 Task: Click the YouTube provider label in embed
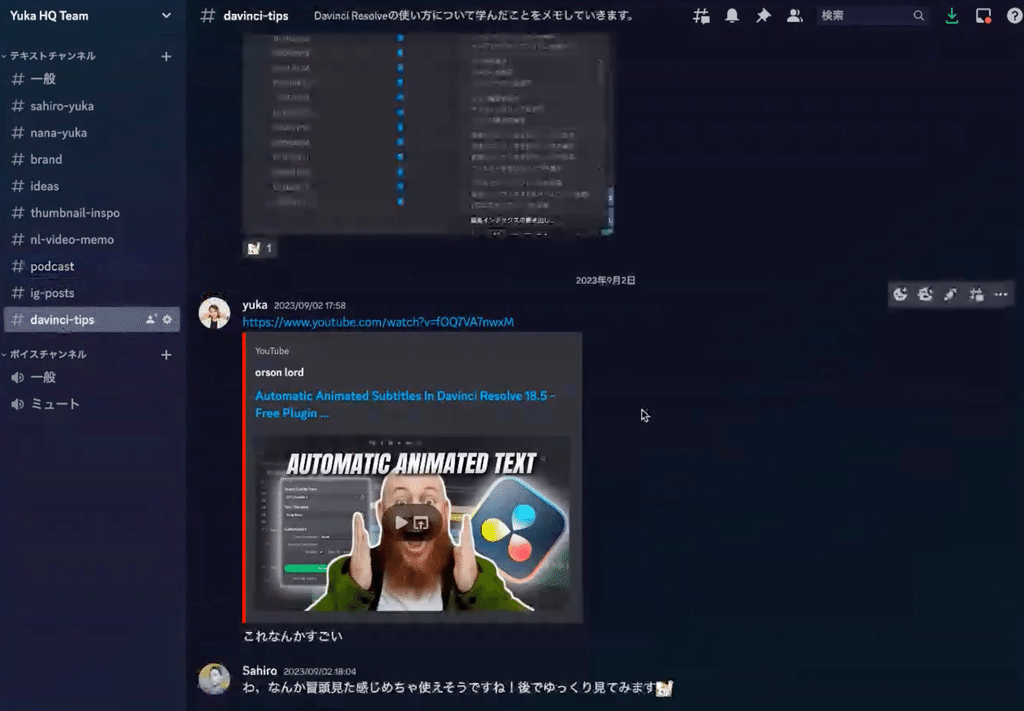(272, 351)
